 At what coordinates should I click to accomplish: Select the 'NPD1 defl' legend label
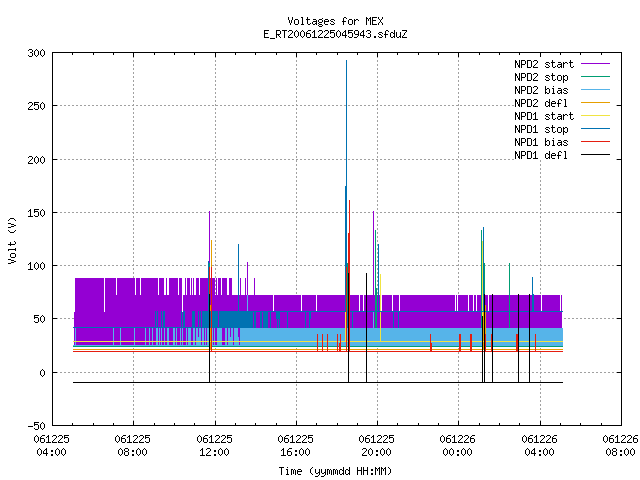[x=541, y=156]
